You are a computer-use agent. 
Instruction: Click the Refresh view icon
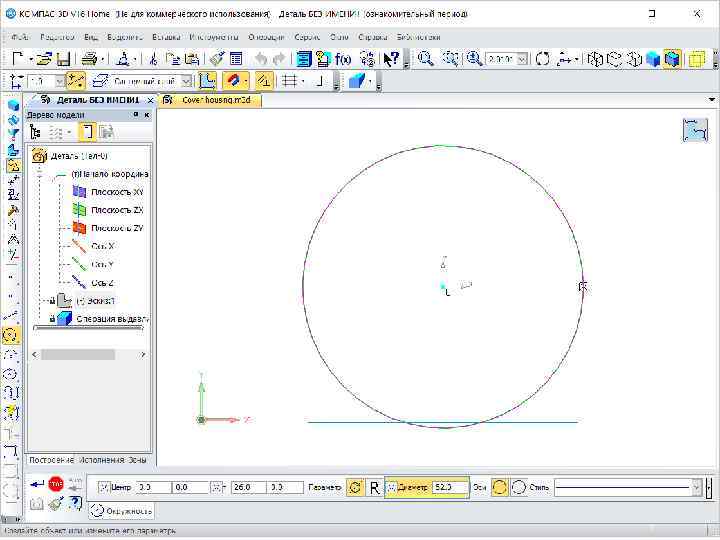[x=542, y=59]
